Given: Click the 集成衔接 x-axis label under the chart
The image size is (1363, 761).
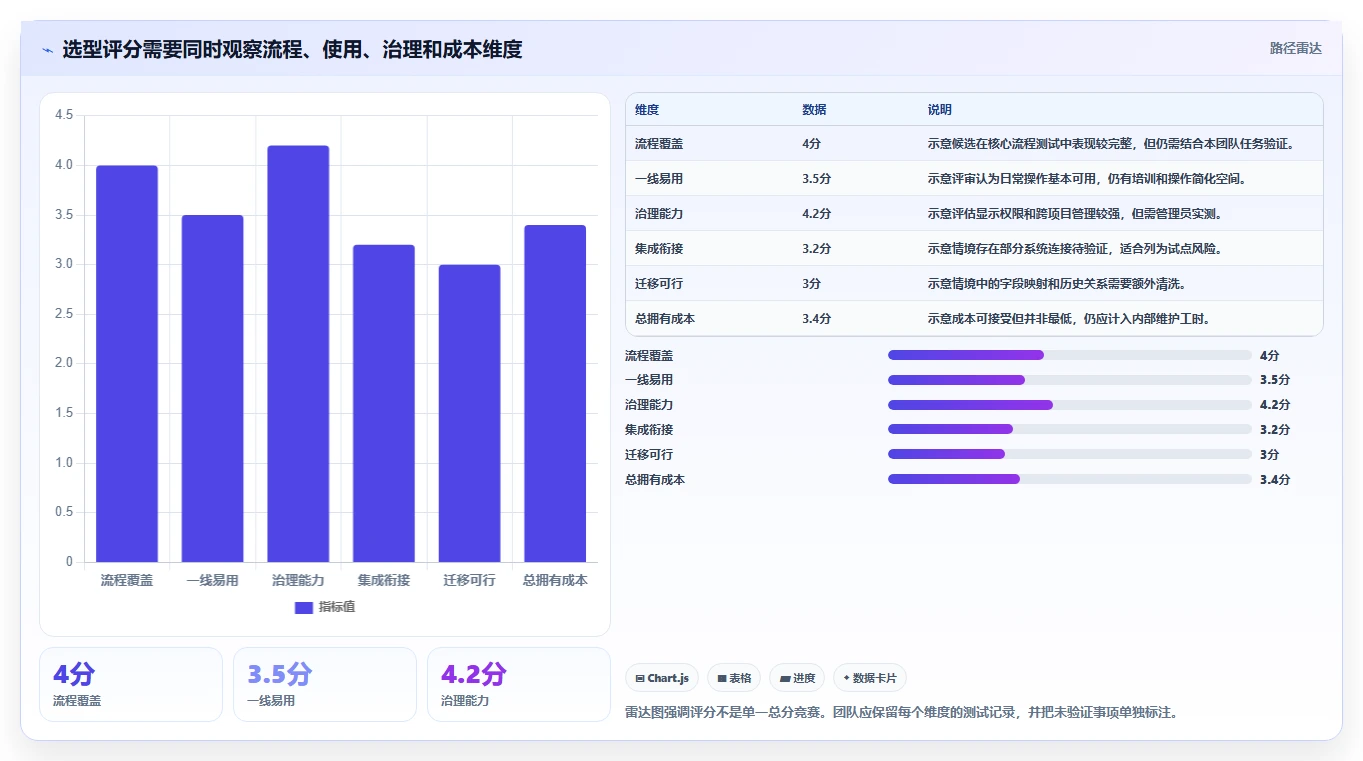Looking at the screenshot, I should (384, 580).
